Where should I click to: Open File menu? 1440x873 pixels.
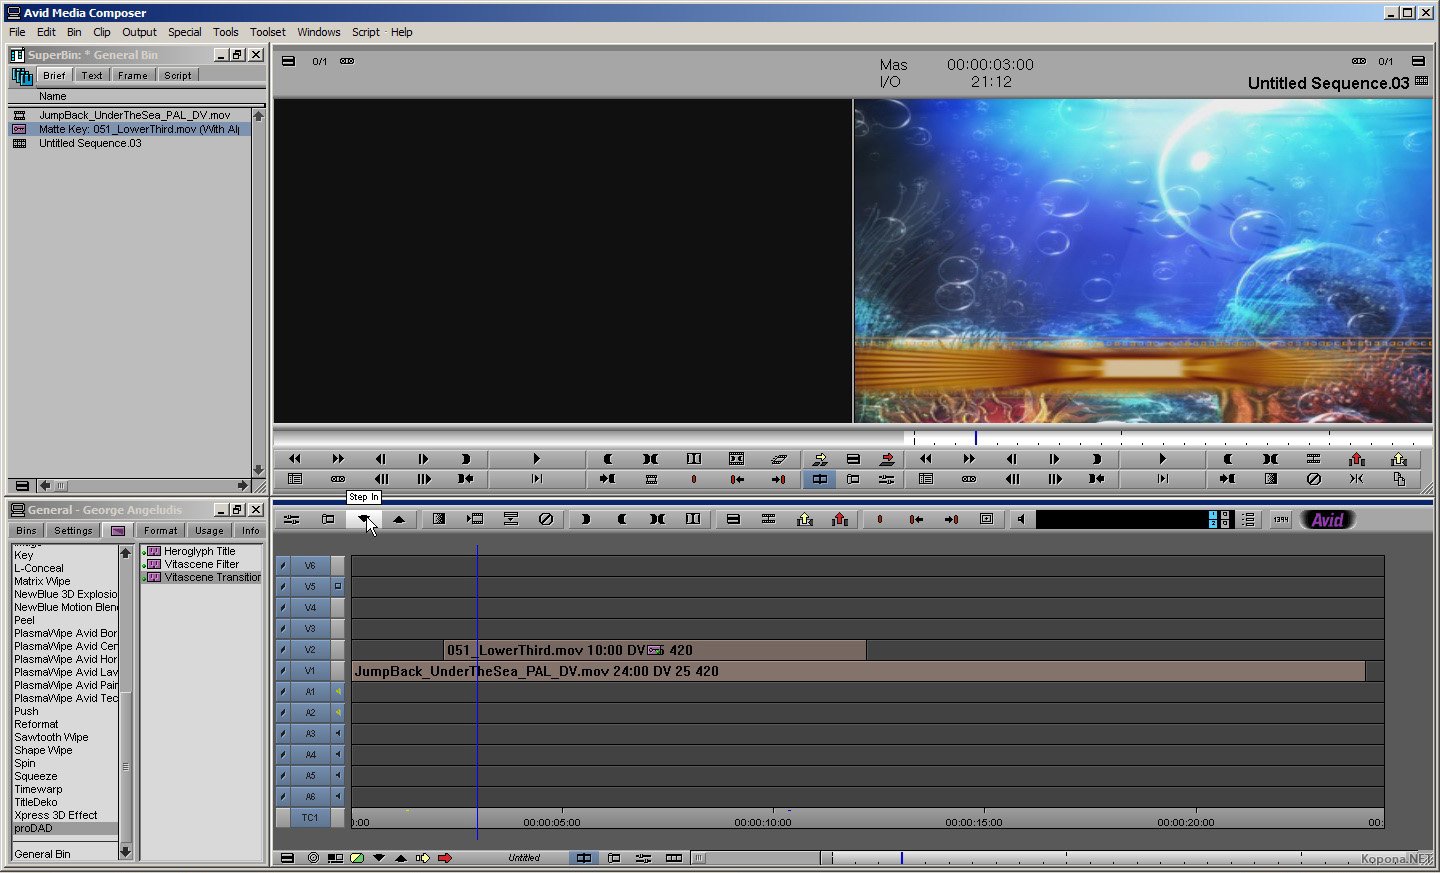tap(17, 32)
